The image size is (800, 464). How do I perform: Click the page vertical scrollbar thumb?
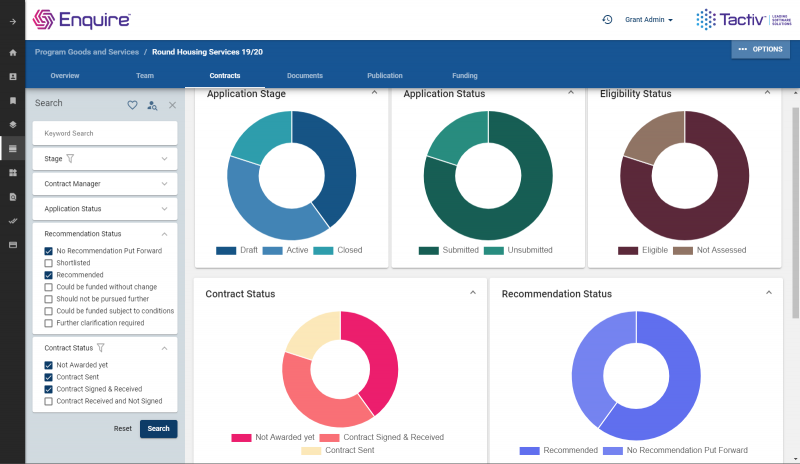coord(795,212)
